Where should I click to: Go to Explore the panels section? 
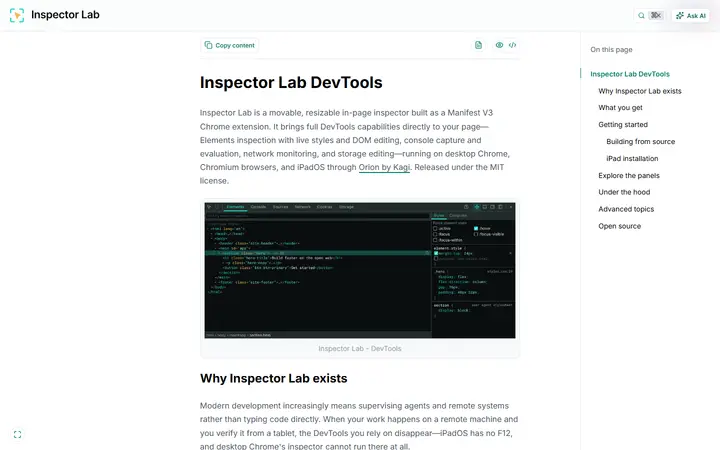pyautogui.click(x=629, y=175)
